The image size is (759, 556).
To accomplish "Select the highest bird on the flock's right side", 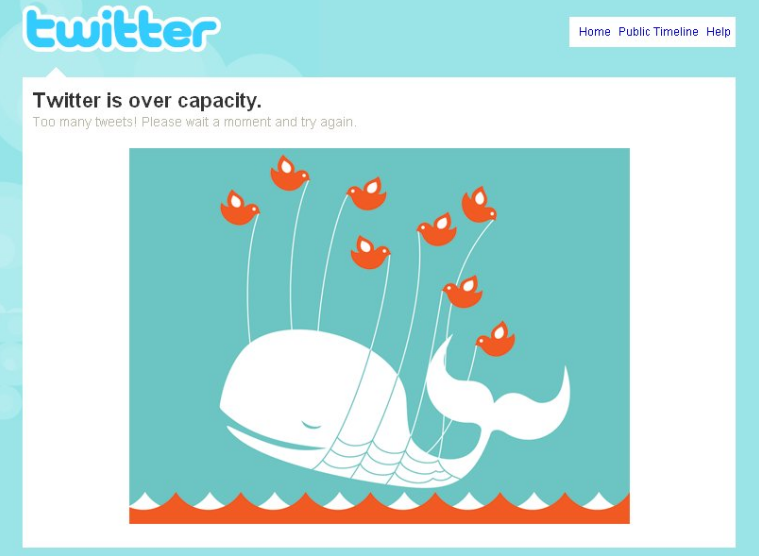I will click(x=479, y=205).
